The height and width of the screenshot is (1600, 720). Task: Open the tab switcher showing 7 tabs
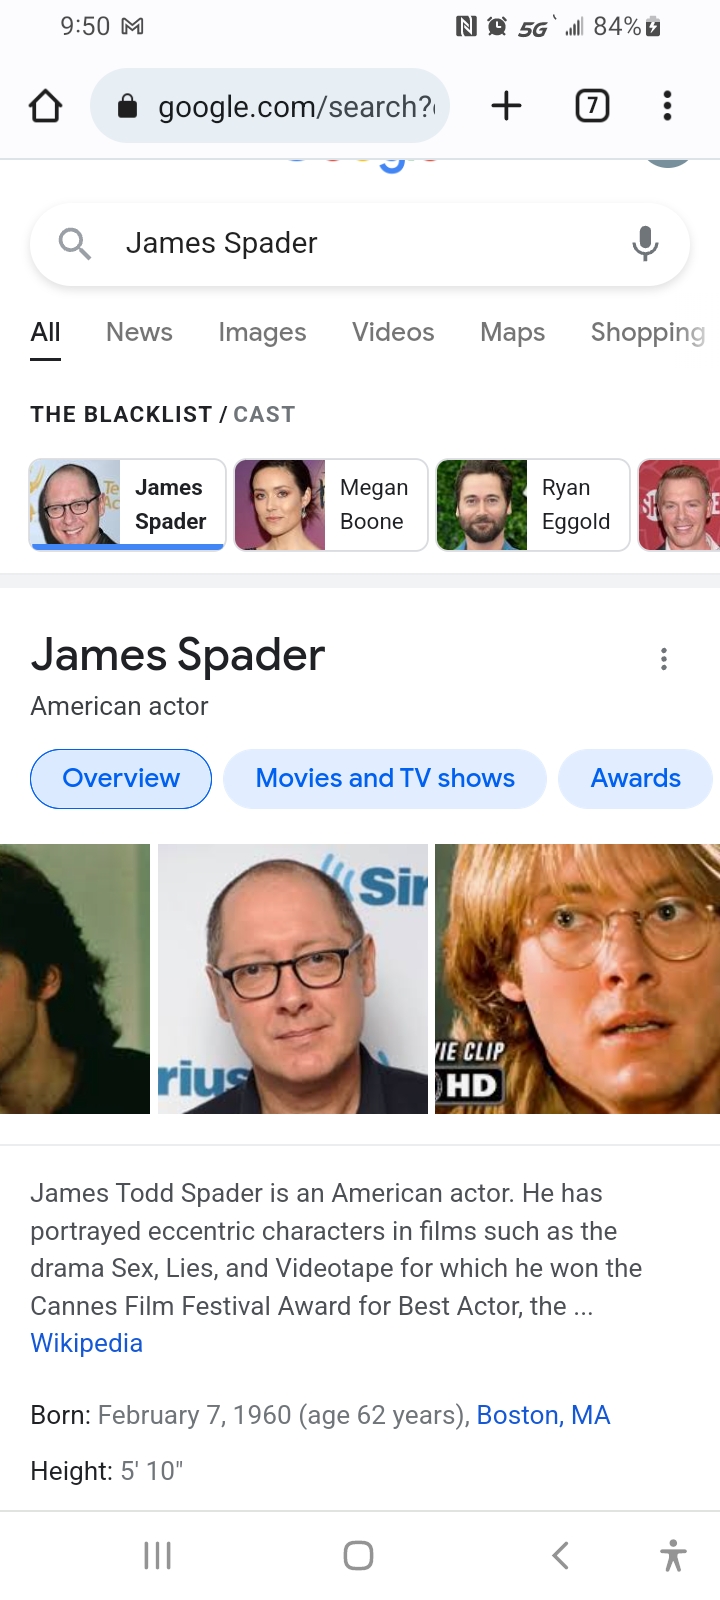(592, 105)
